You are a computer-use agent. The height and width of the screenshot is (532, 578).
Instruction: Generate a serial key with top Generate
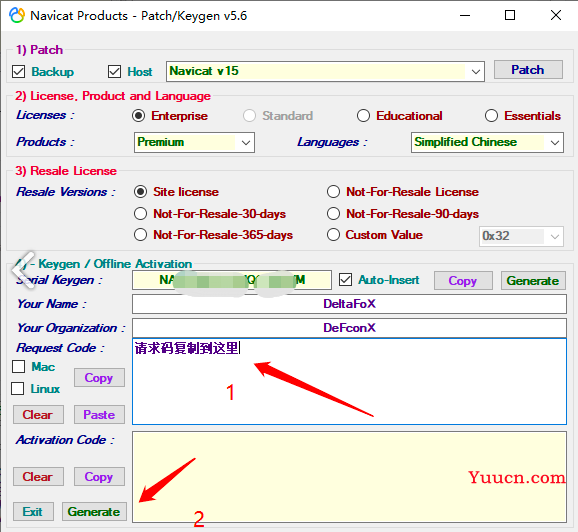(x=533, y=281)
